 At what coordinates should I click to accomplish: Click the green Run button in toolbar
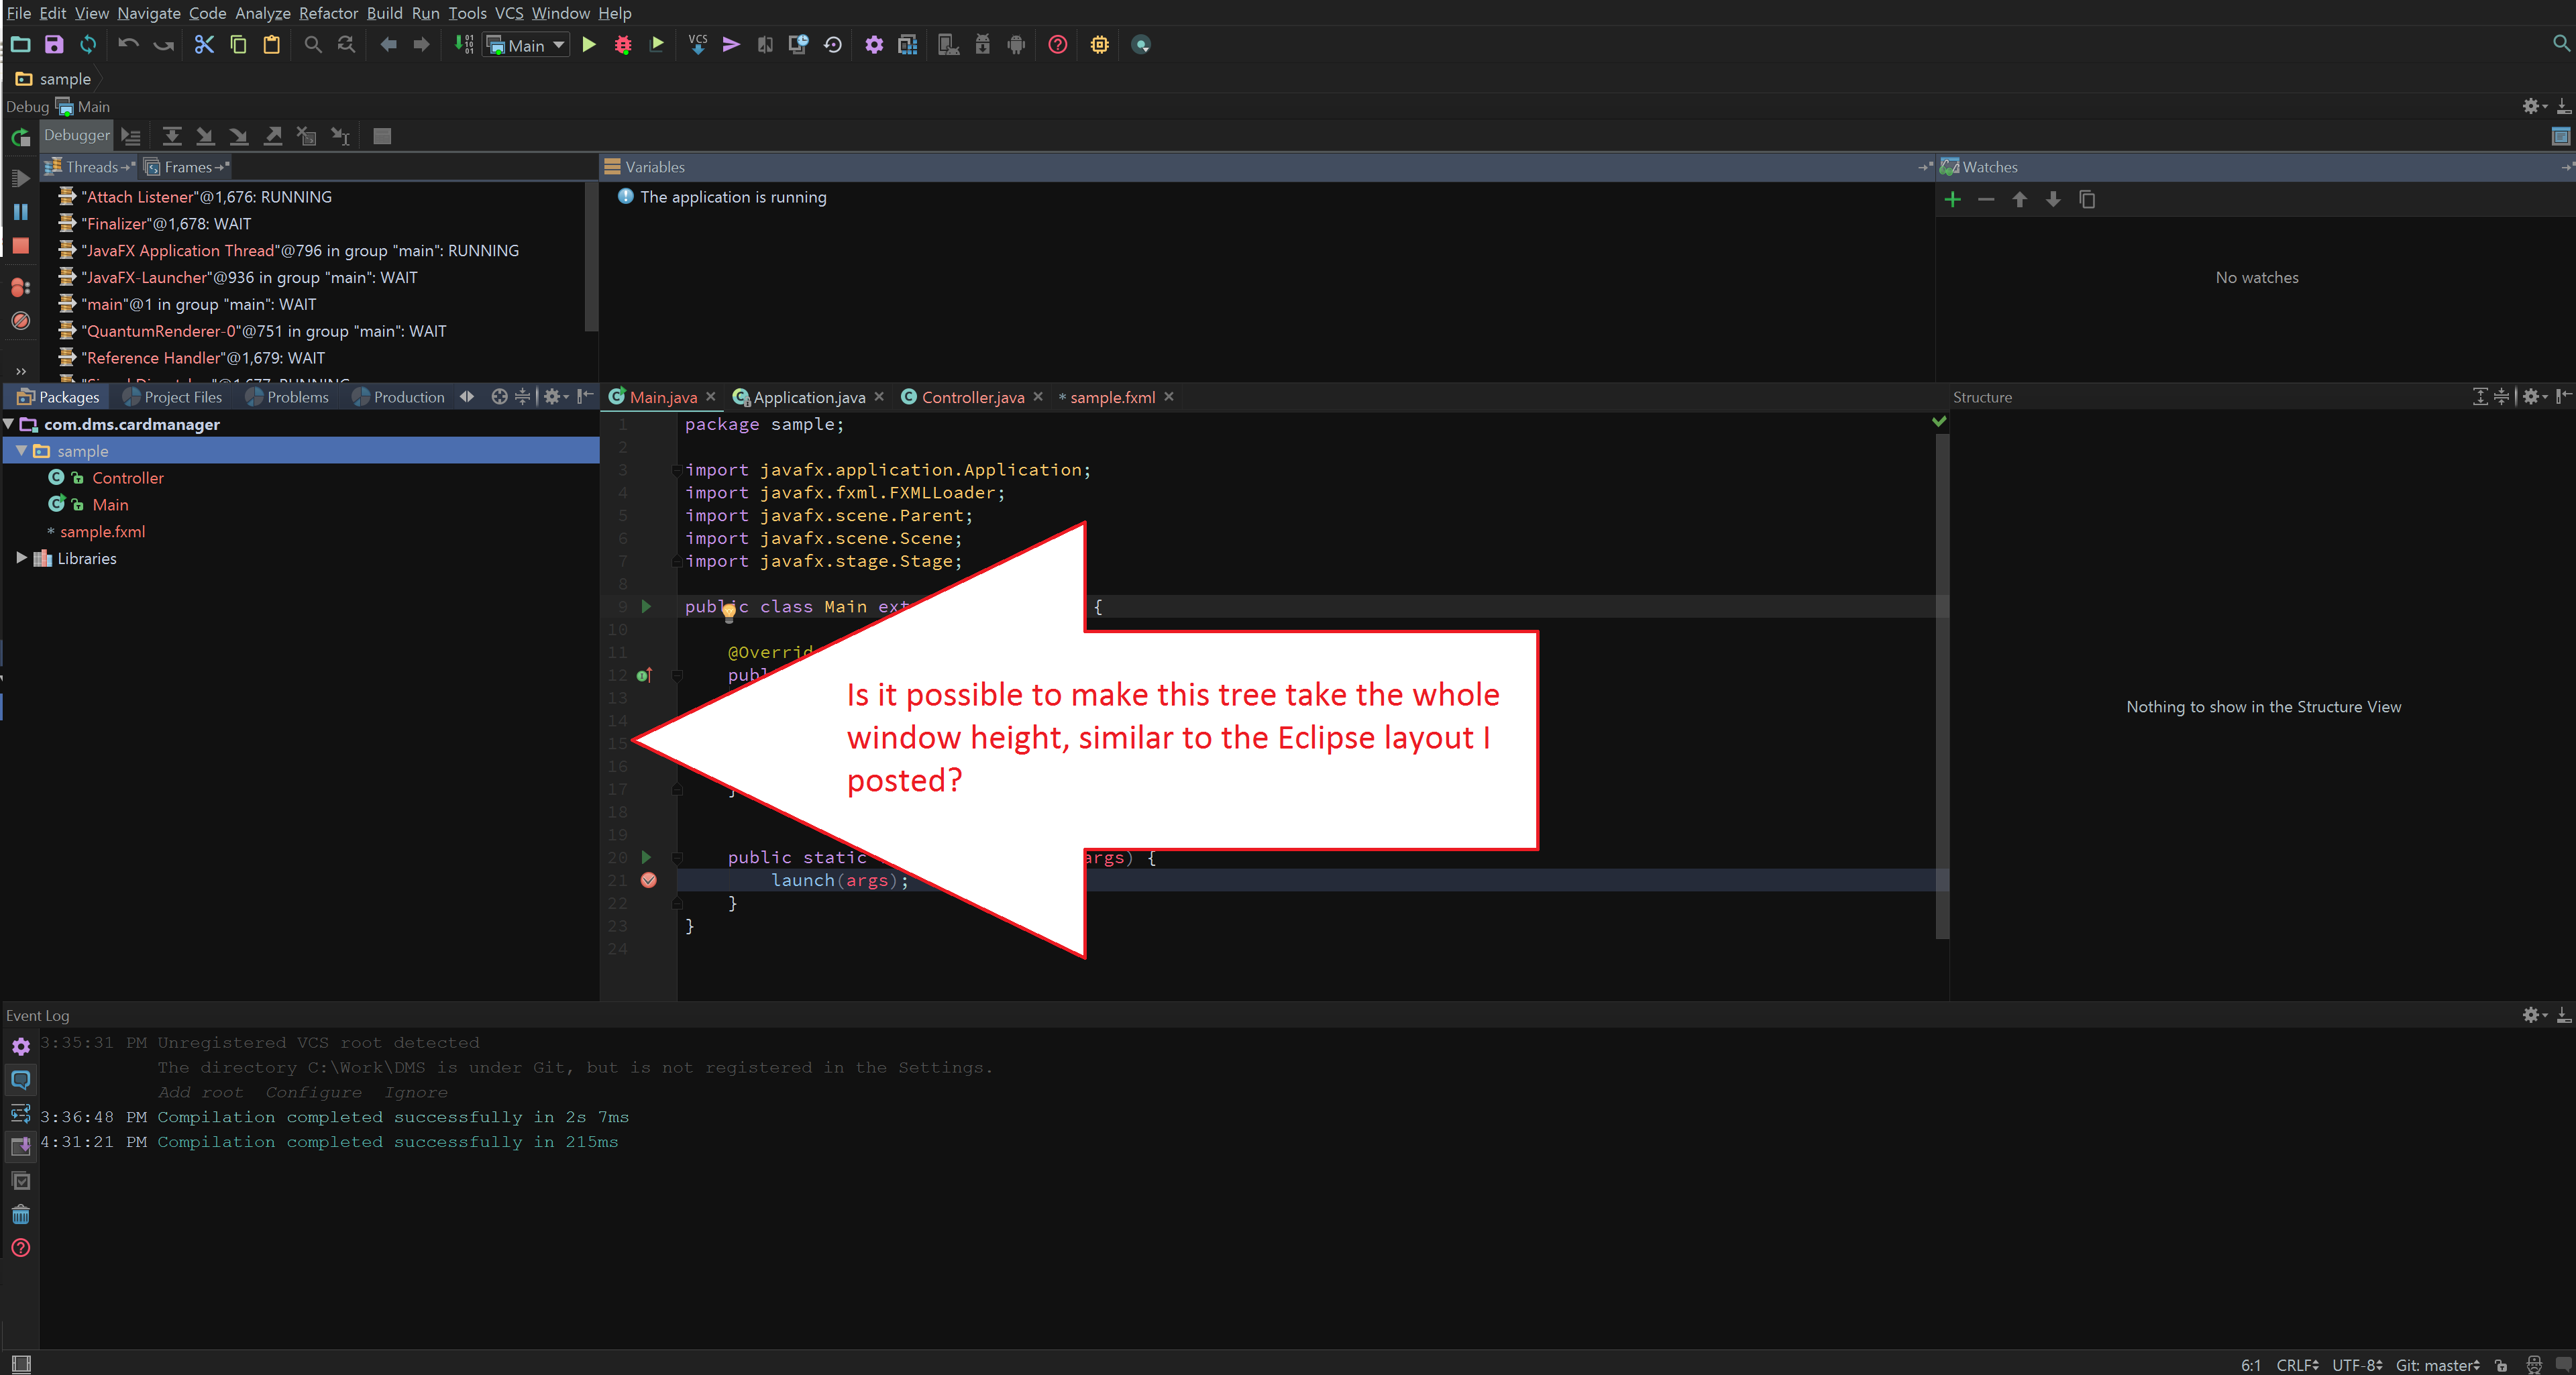589,45
